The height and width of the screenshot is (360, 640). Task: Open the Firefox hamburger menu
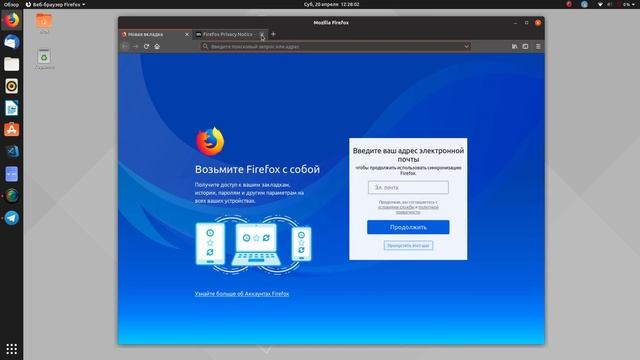click(538, 47)
